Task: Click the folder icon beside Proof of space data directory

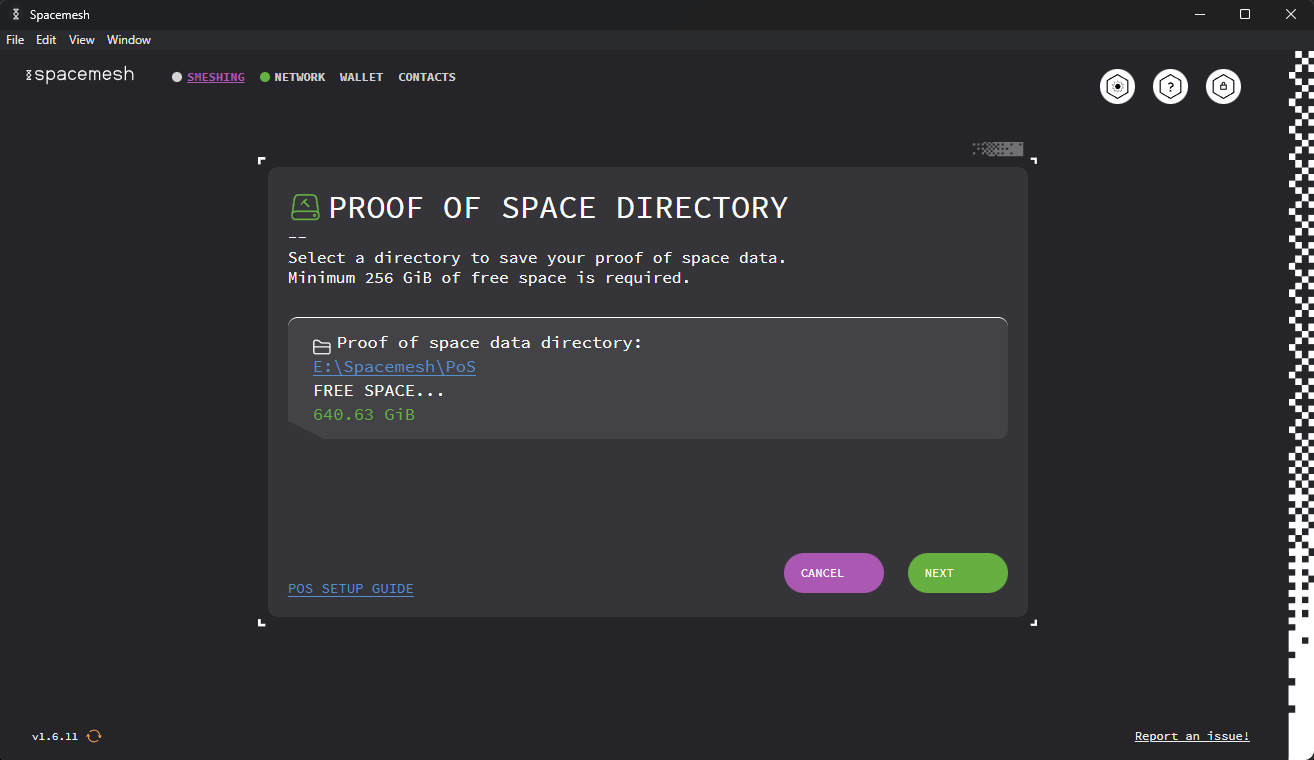Action: point(322,346)
